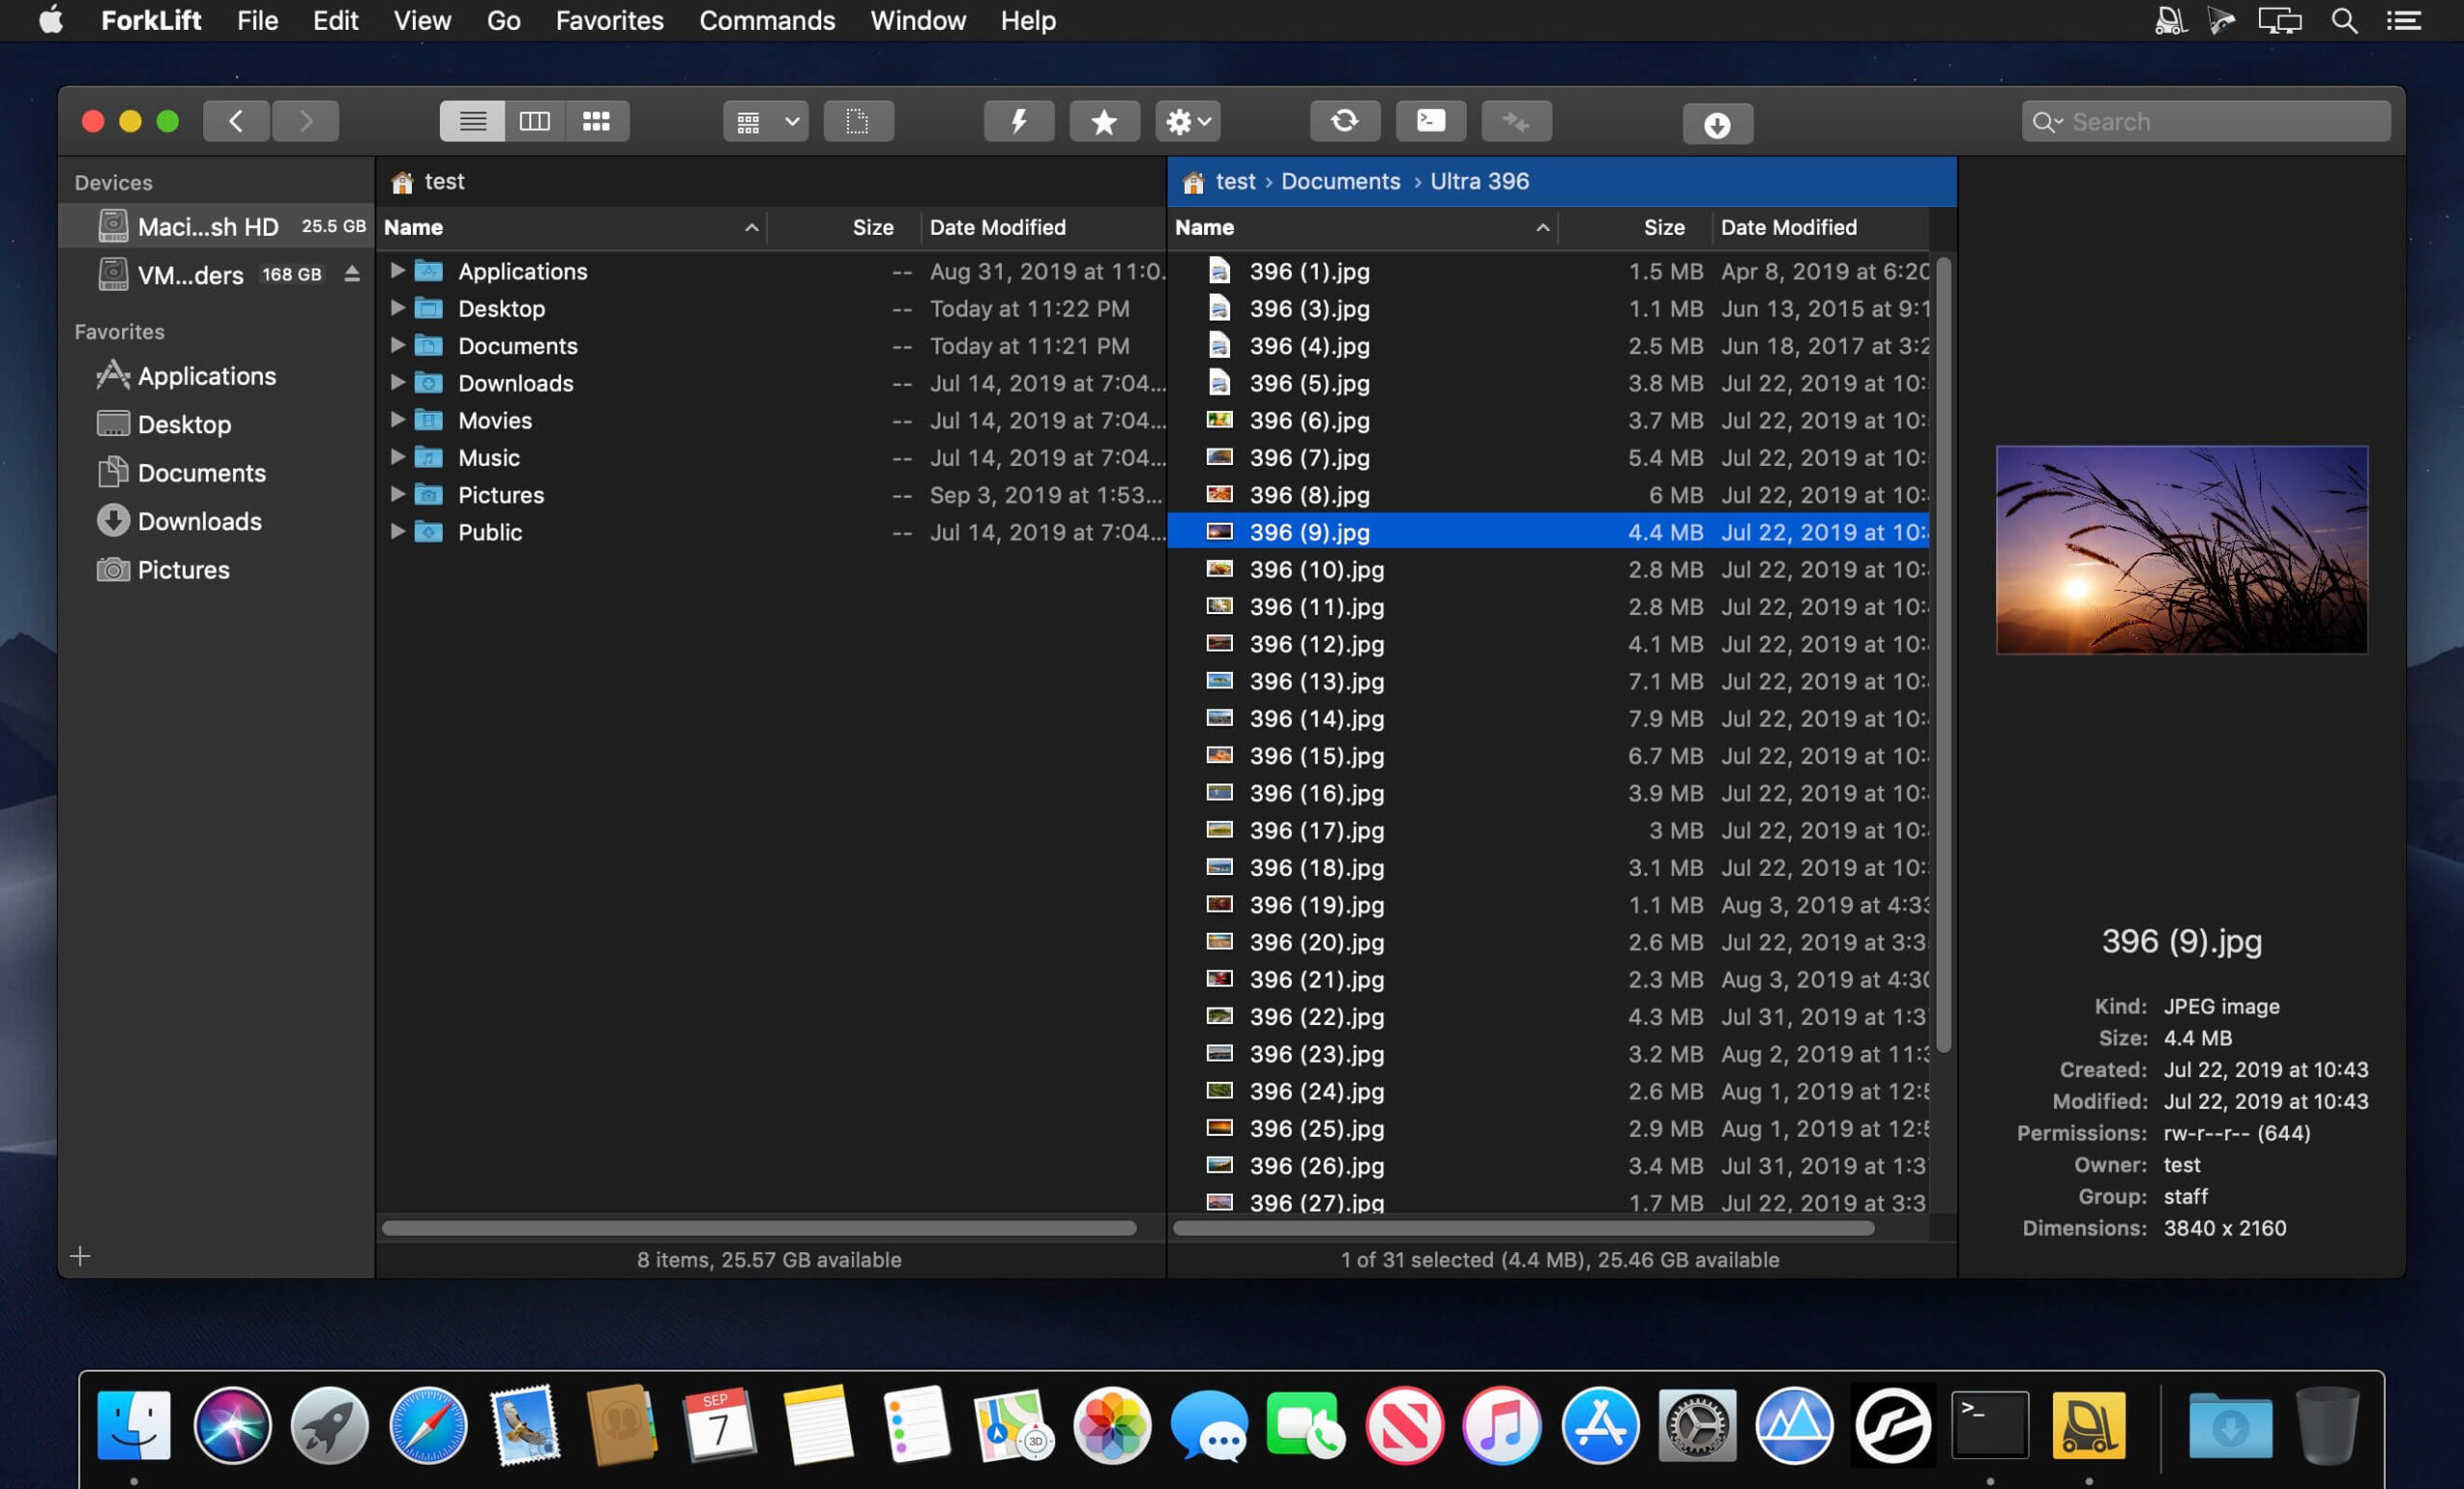Click Spotlight search magnifier in menu bar
This screenshot has width=2464, height=1489.
(2343, 20)
